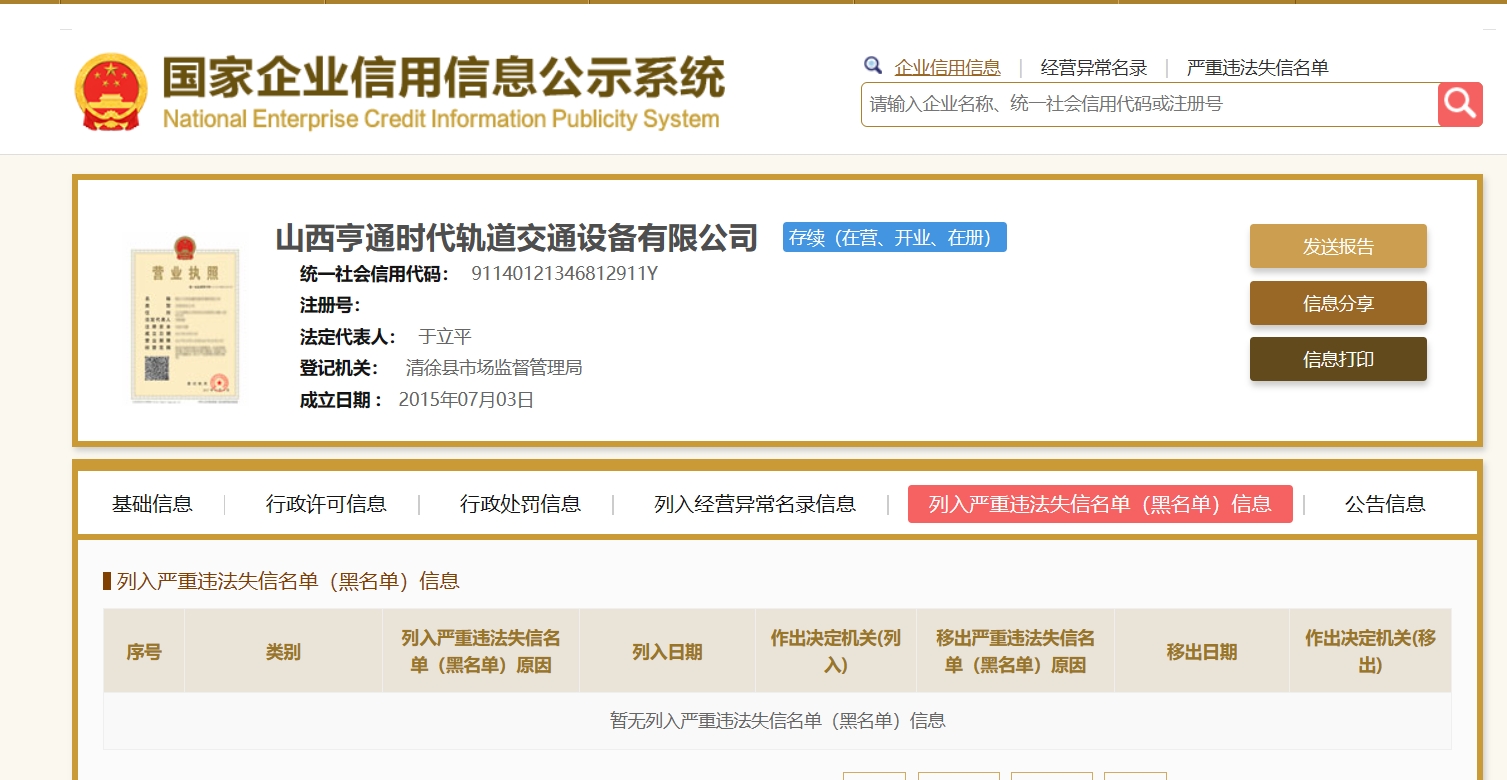Select the 经营异常名录 search category
This screenshot has width=1507, height=780.
[x=1094, y=68]
